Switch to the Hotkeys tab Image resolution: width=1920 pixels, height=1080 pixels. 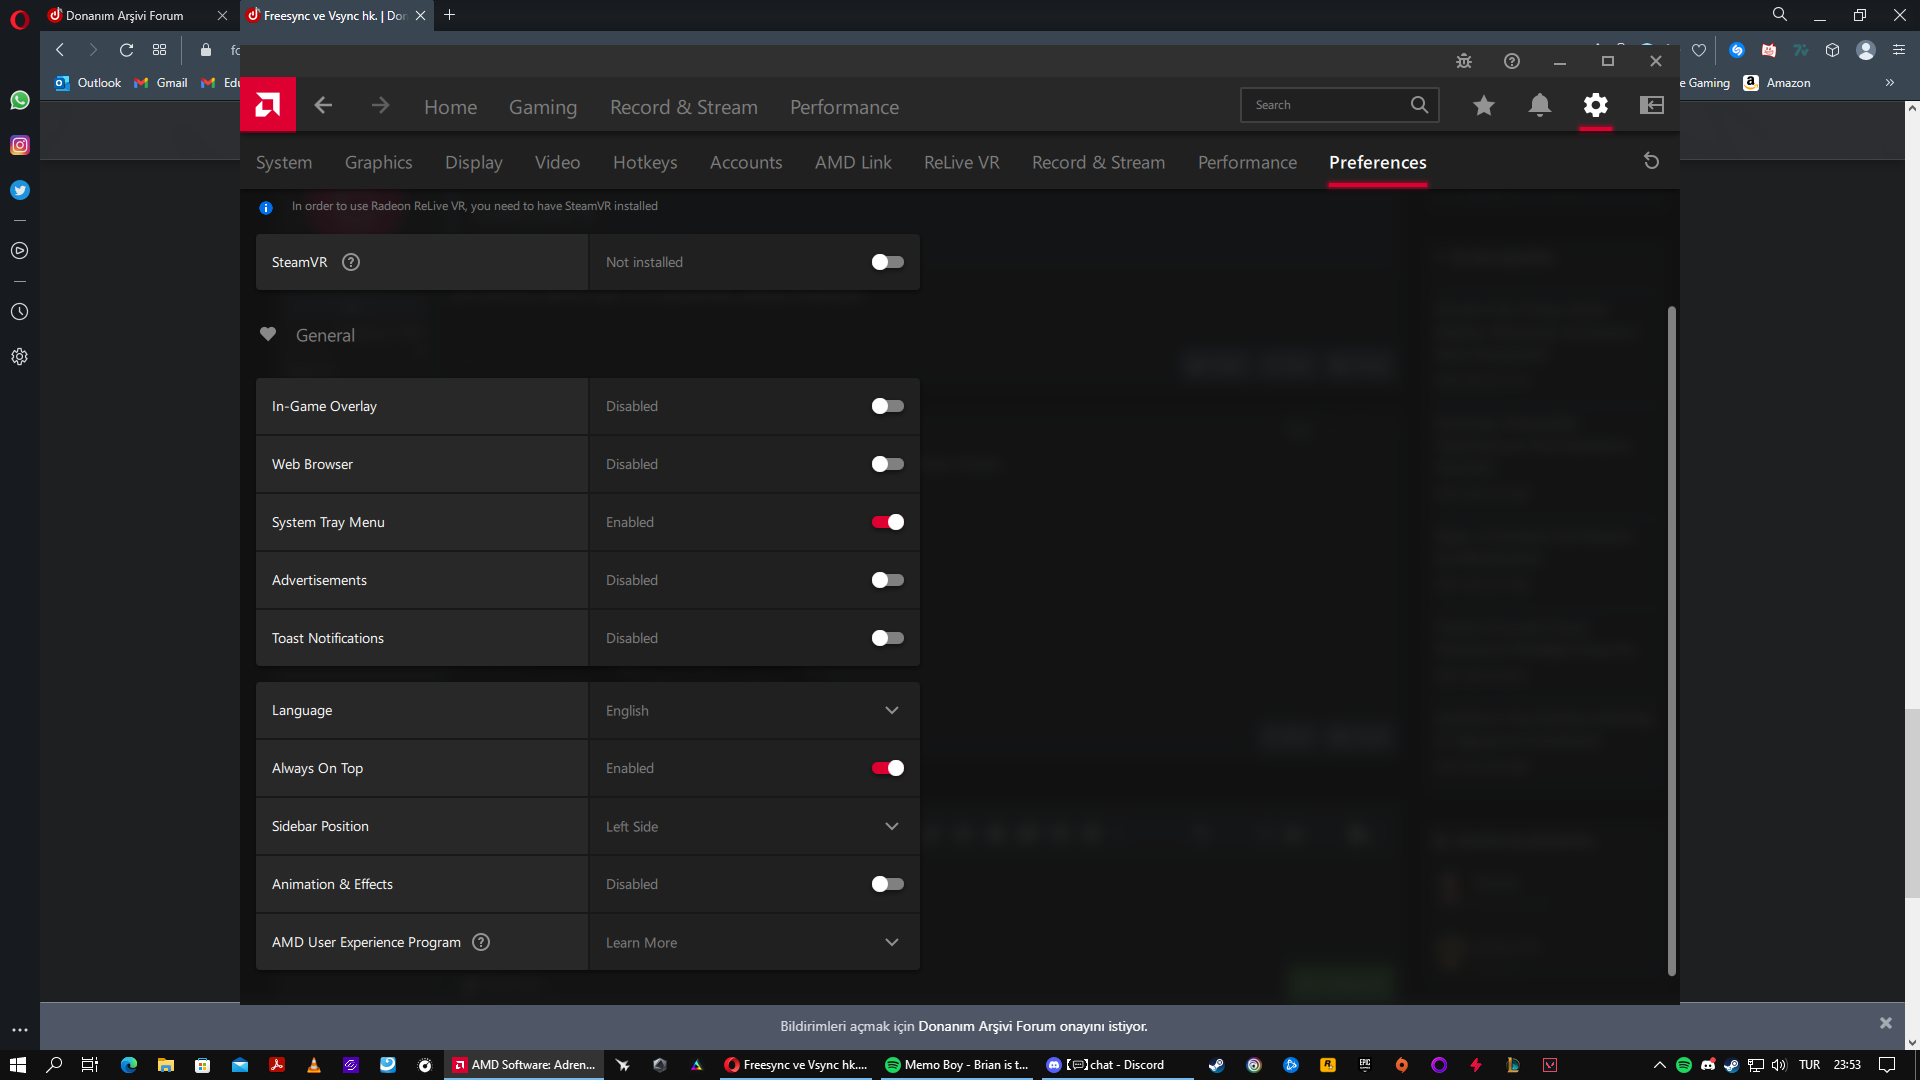coord(644,162)
